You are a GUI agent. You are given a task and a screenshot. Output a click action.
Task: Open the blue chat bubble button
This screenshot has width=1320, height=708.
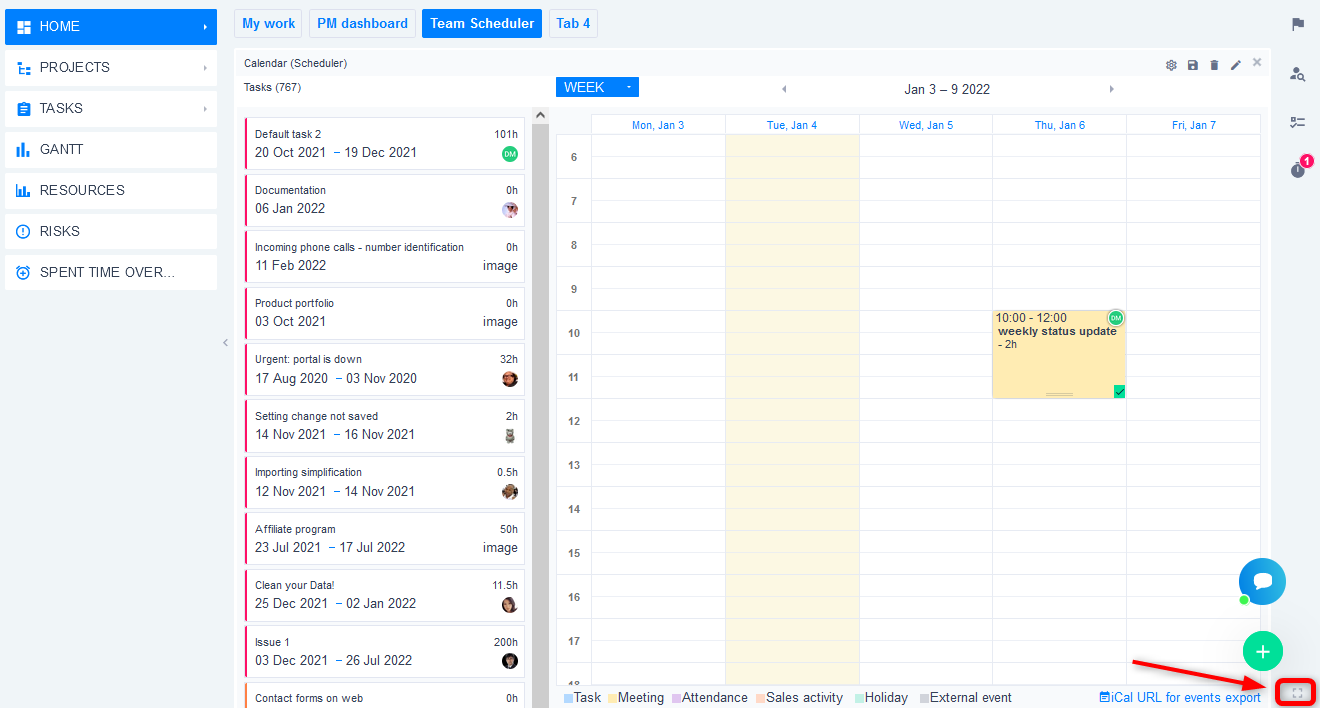(x=1262, y=581)
